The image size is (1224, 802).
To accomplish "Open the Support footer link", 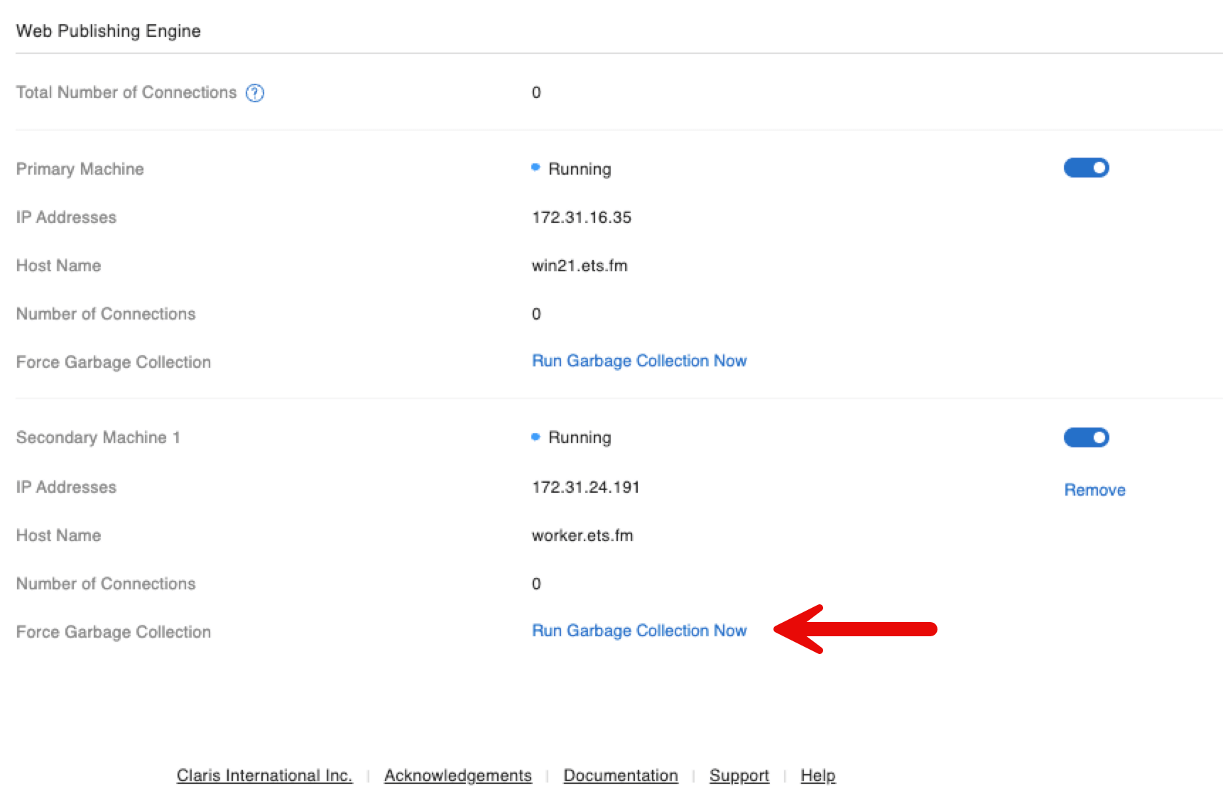I will point(739,776).
